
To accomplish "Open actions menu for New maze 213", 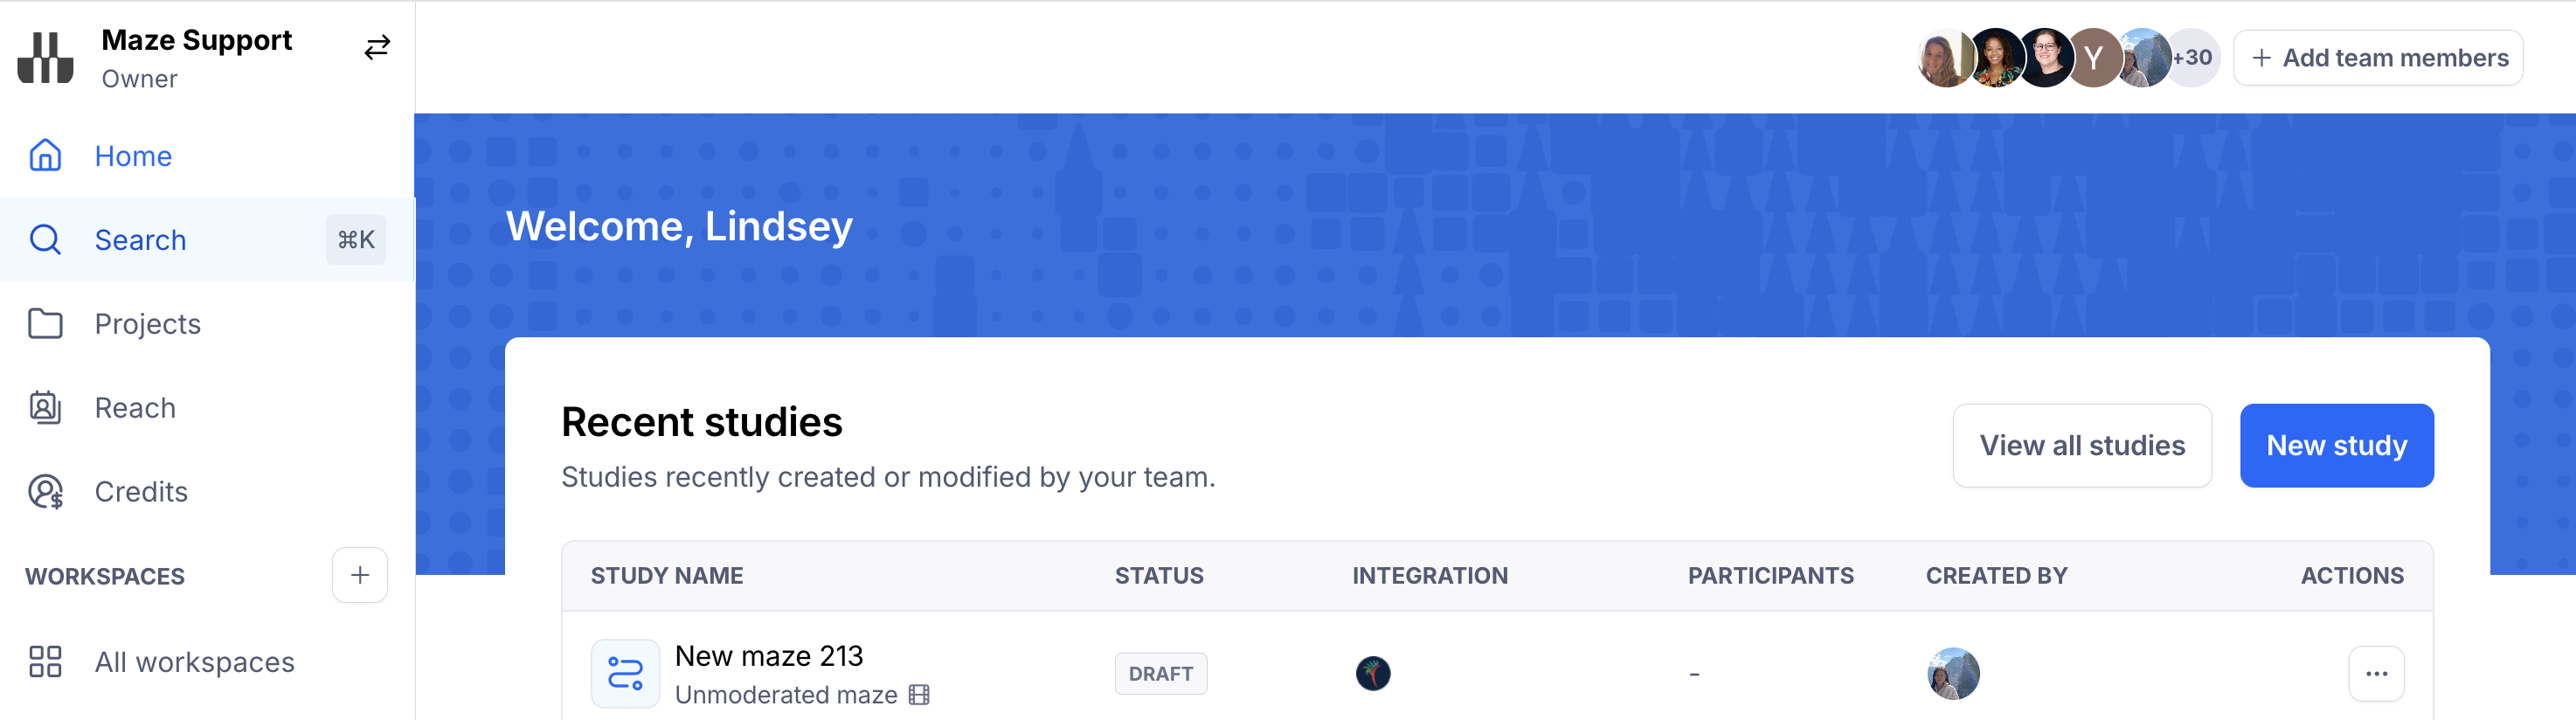I will click(2376, 674).
